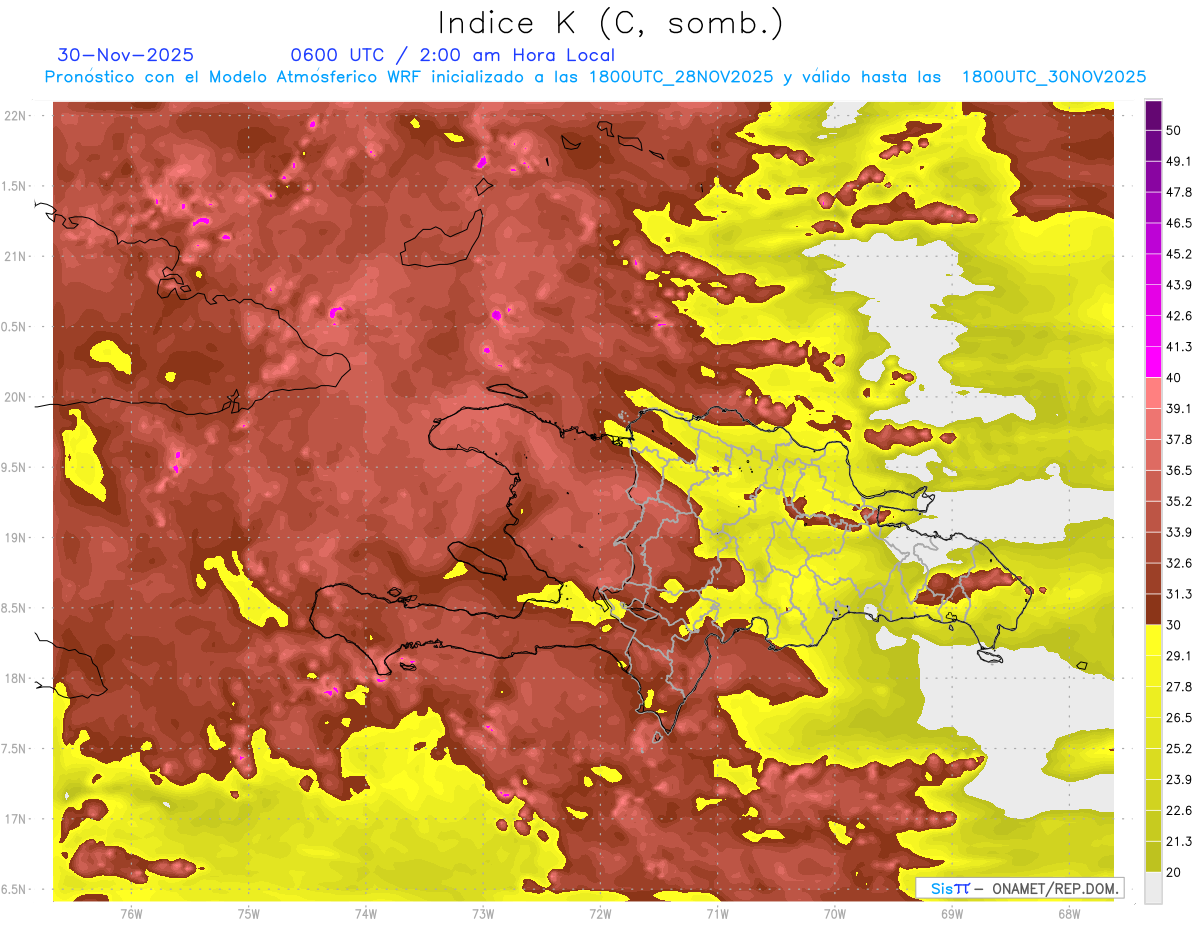1200x927 pixels.
Task: Select the date label '30-Nov-2025'
Action: pos(126,55)
